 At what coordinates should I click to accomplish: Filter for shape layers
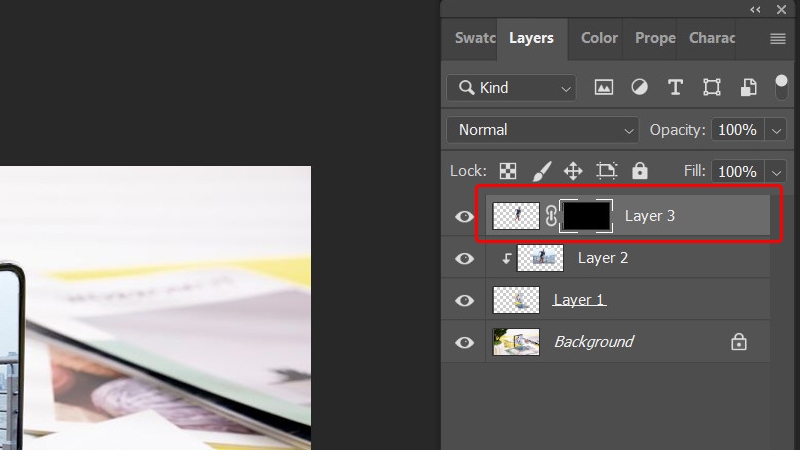click(x=712, y=87)
